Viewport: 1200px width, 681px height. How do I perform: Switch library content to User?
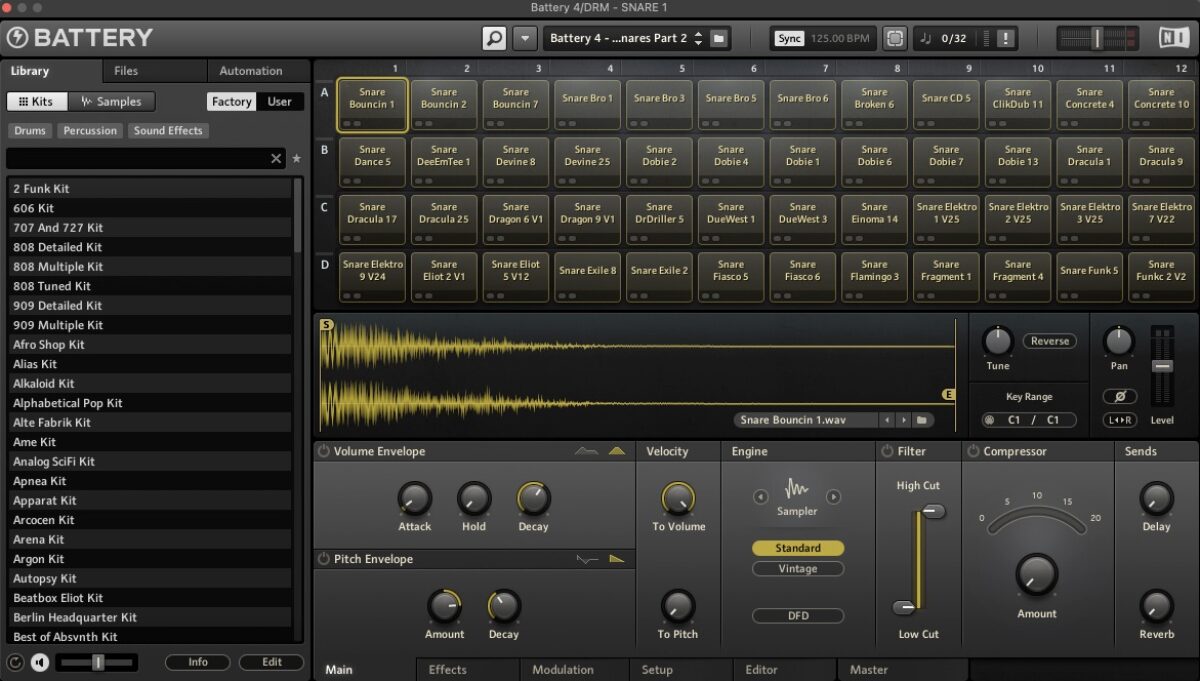click(280, 102)
